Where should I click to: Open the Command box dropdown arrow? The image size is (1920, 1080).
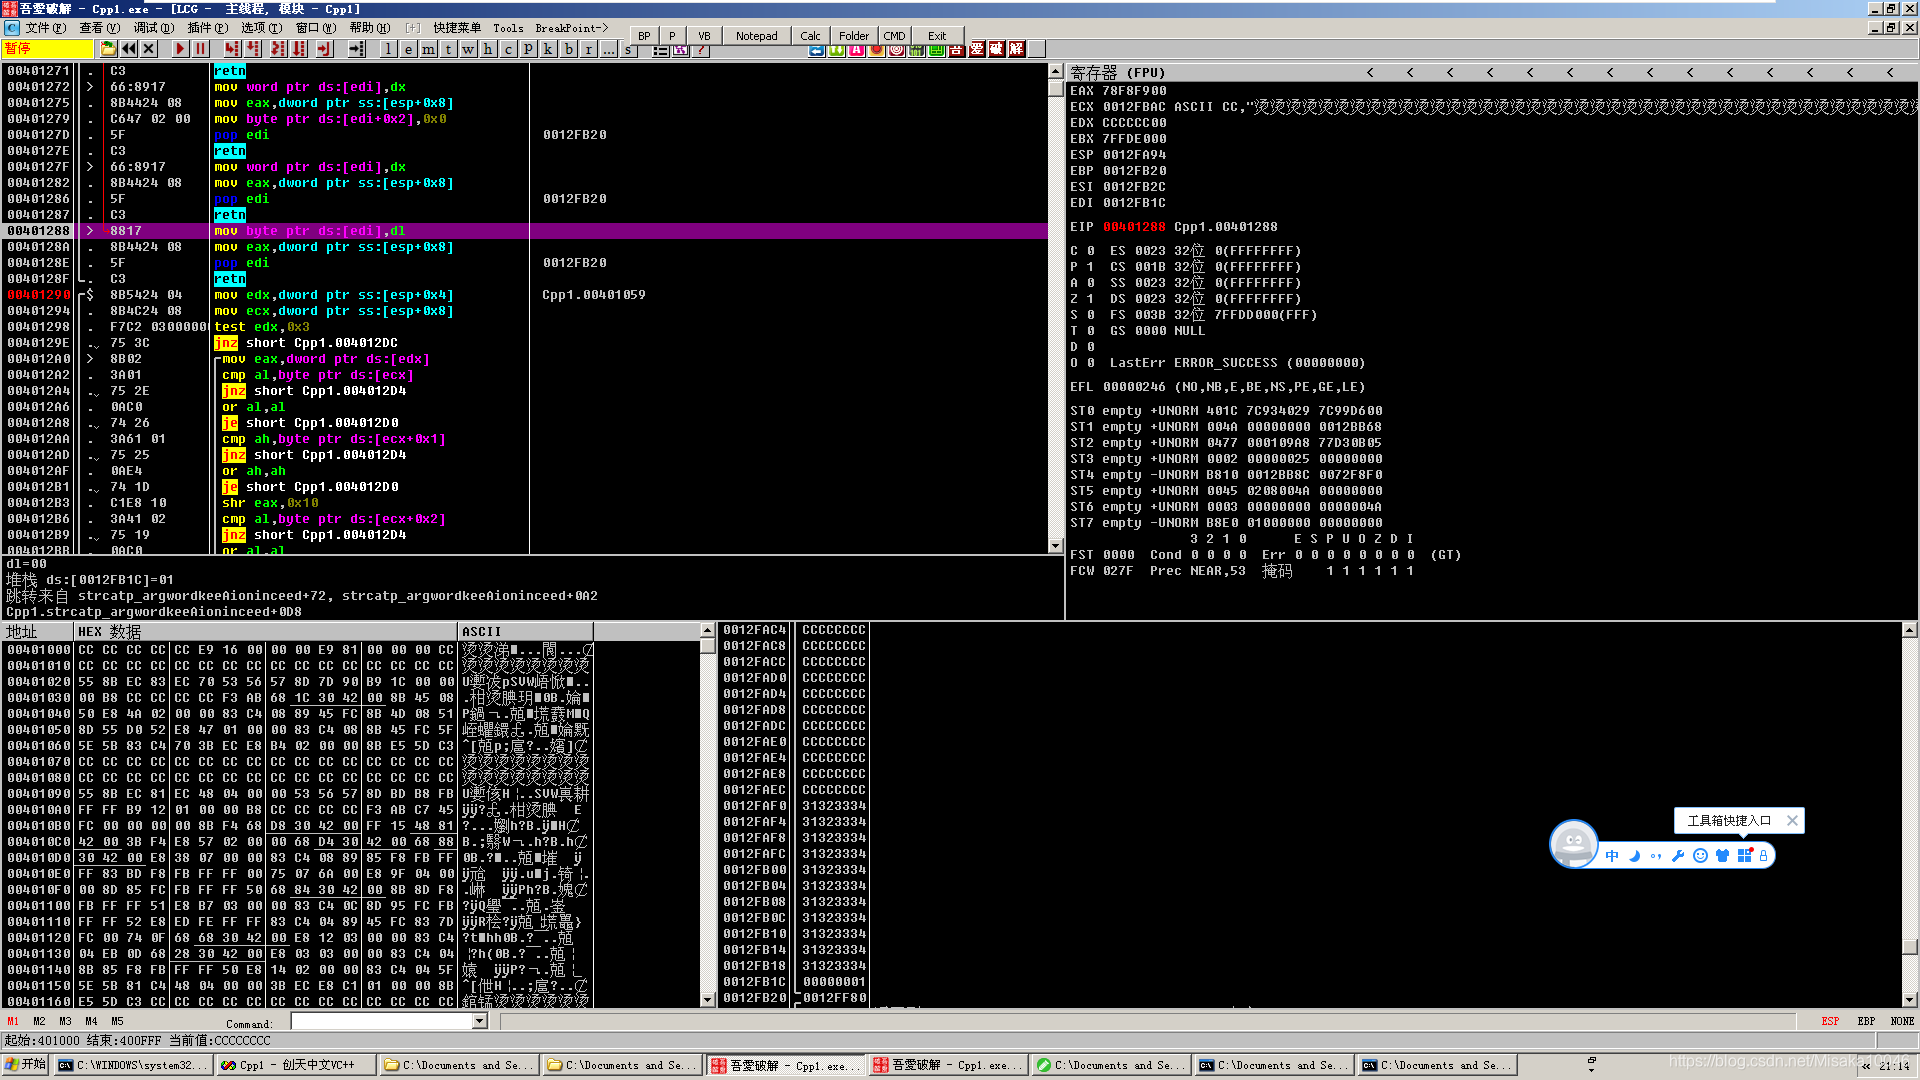click(479, 1021)
